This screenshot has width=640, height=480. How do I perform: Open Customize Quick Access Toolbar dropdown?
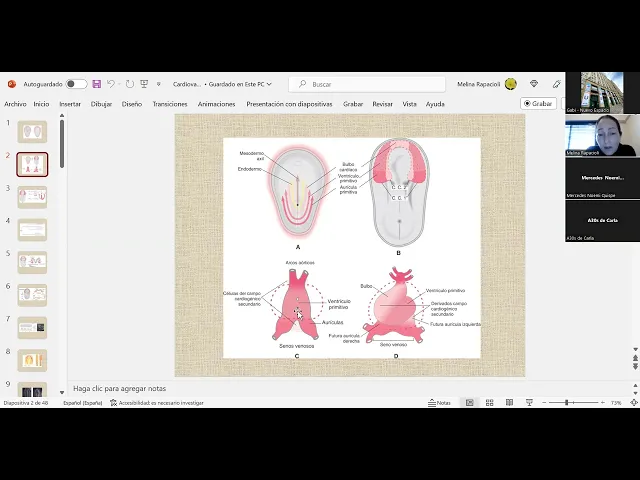(x=159, y=84)
